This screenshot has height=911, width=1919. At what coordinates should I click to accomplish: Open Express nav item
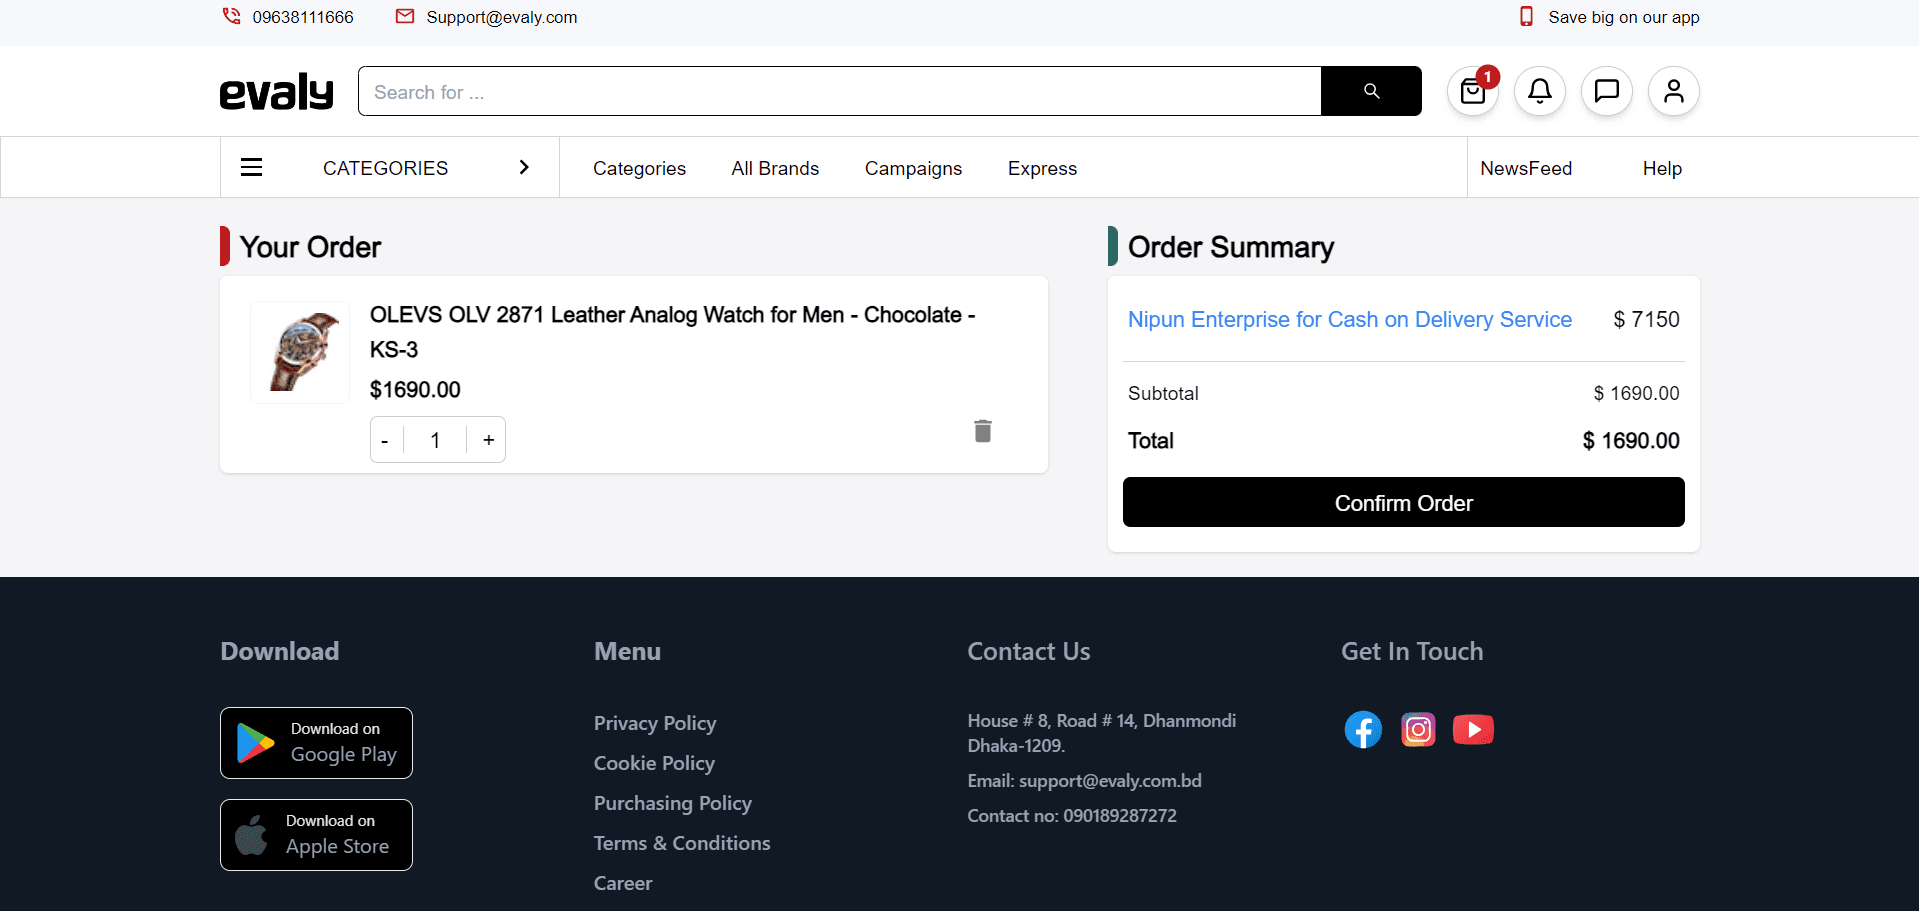point(1042,168)
